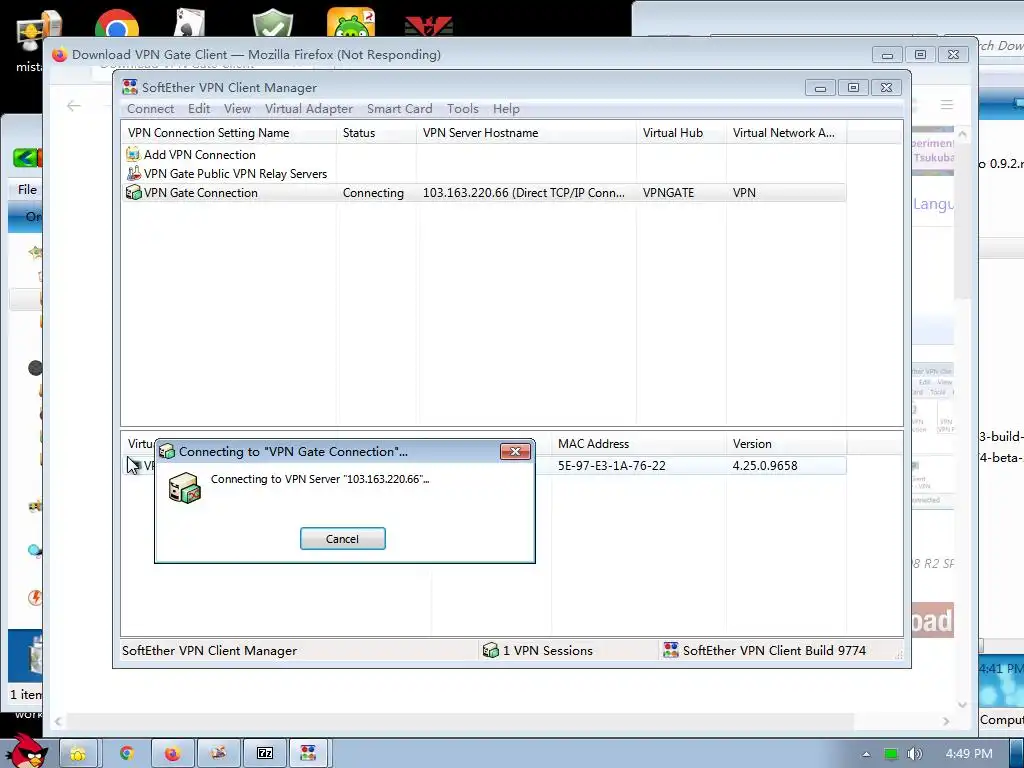Click the 1 VPN Sessions status icon

[x=490, y=650]
